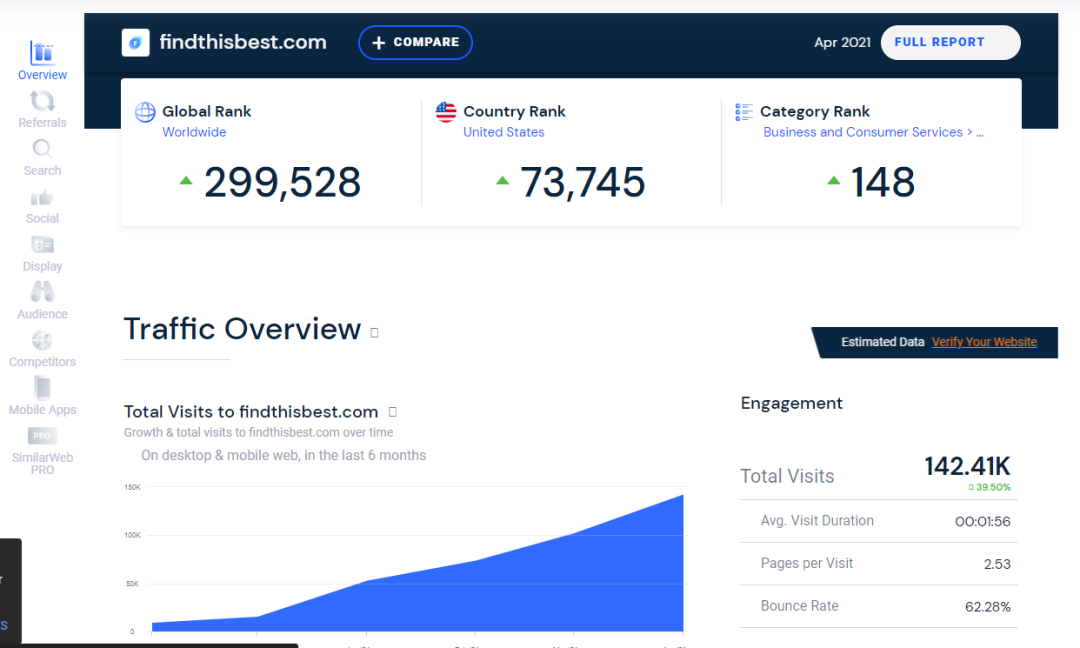Click the Mobile Apps sidebar label
Viewport: 1080px width, 648px height.
[x=42, y=410]
